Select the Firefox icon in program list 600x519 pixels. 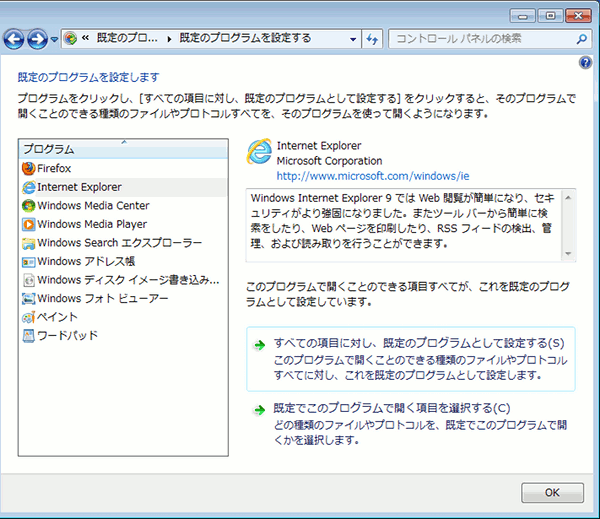point(28,168)
